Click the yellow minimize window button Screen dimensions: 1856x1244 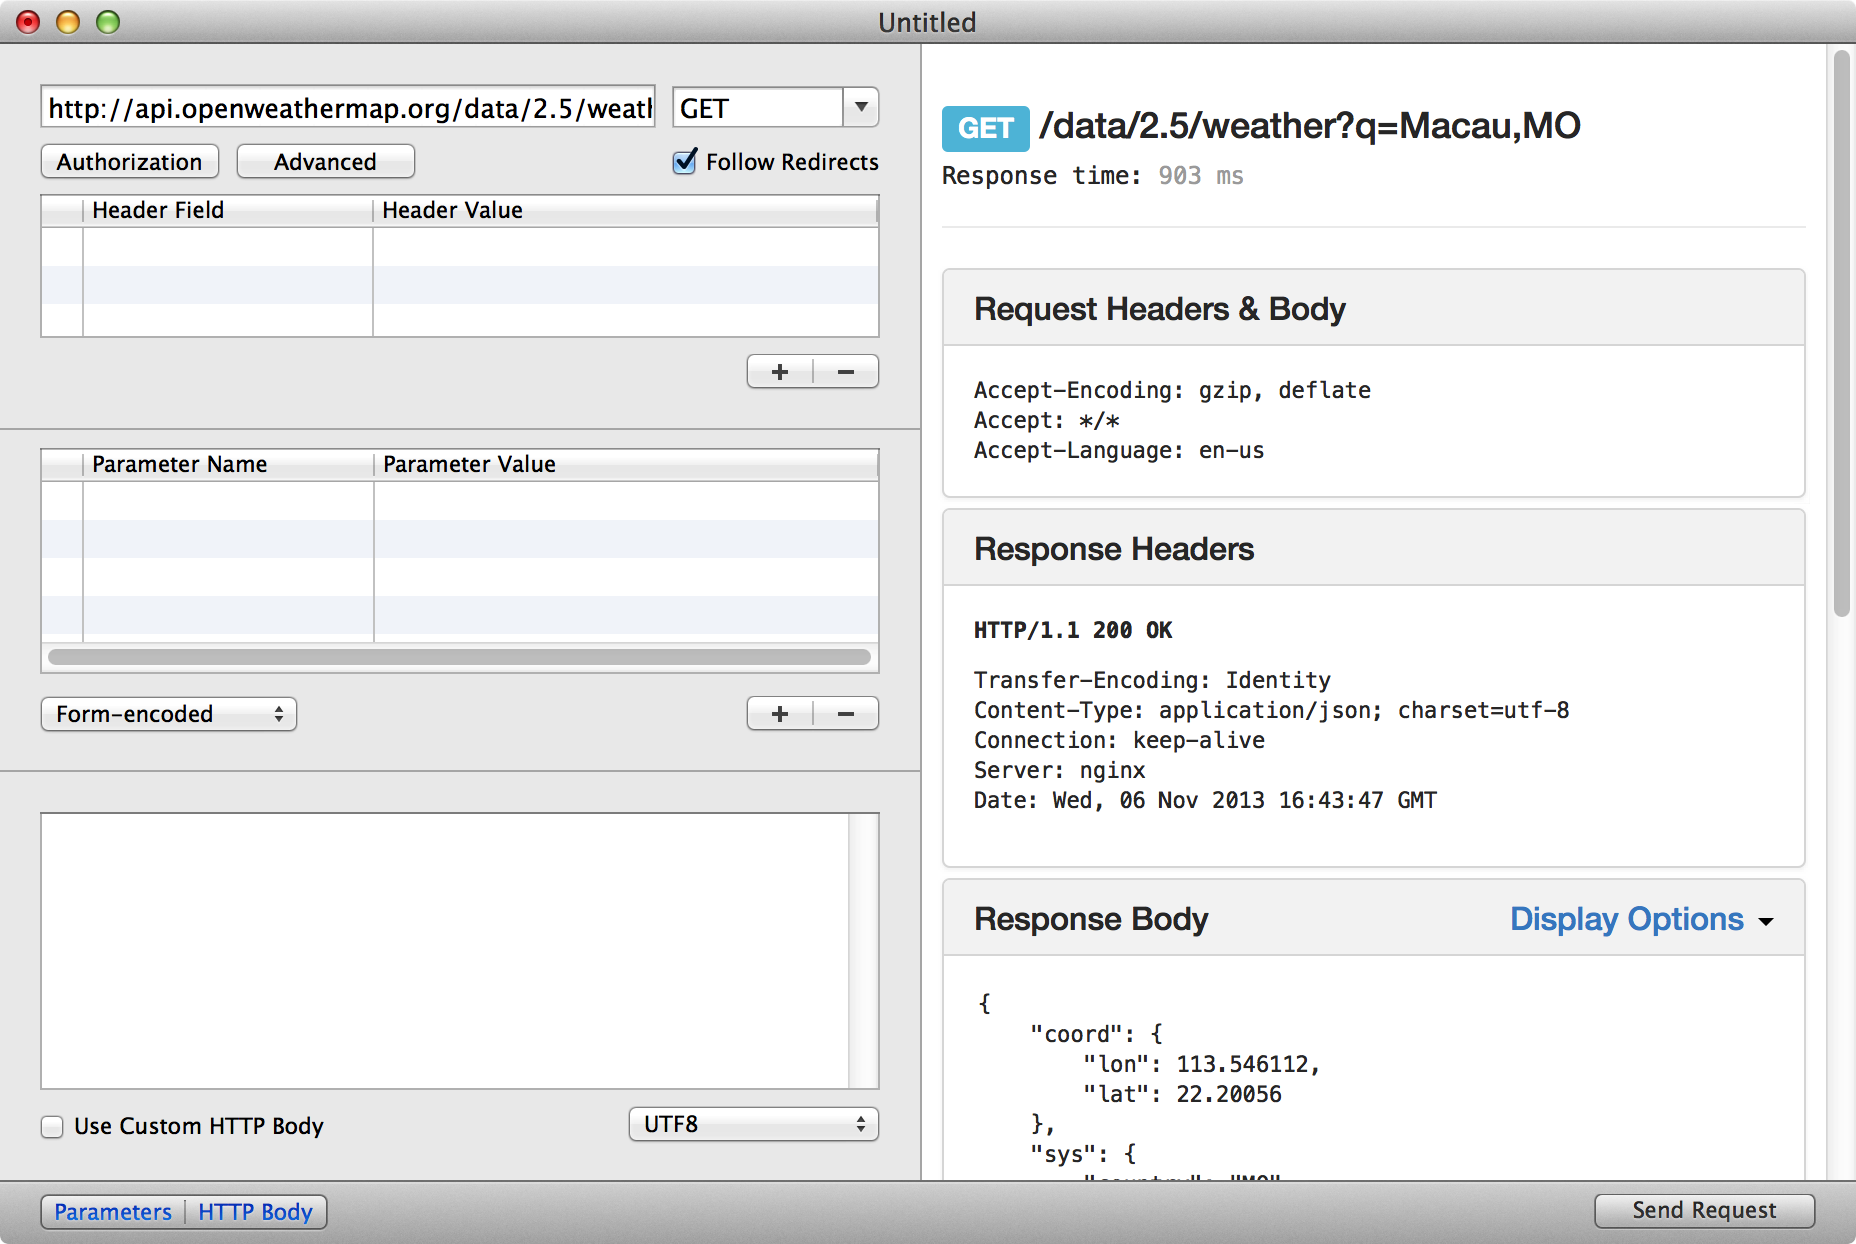68,22
